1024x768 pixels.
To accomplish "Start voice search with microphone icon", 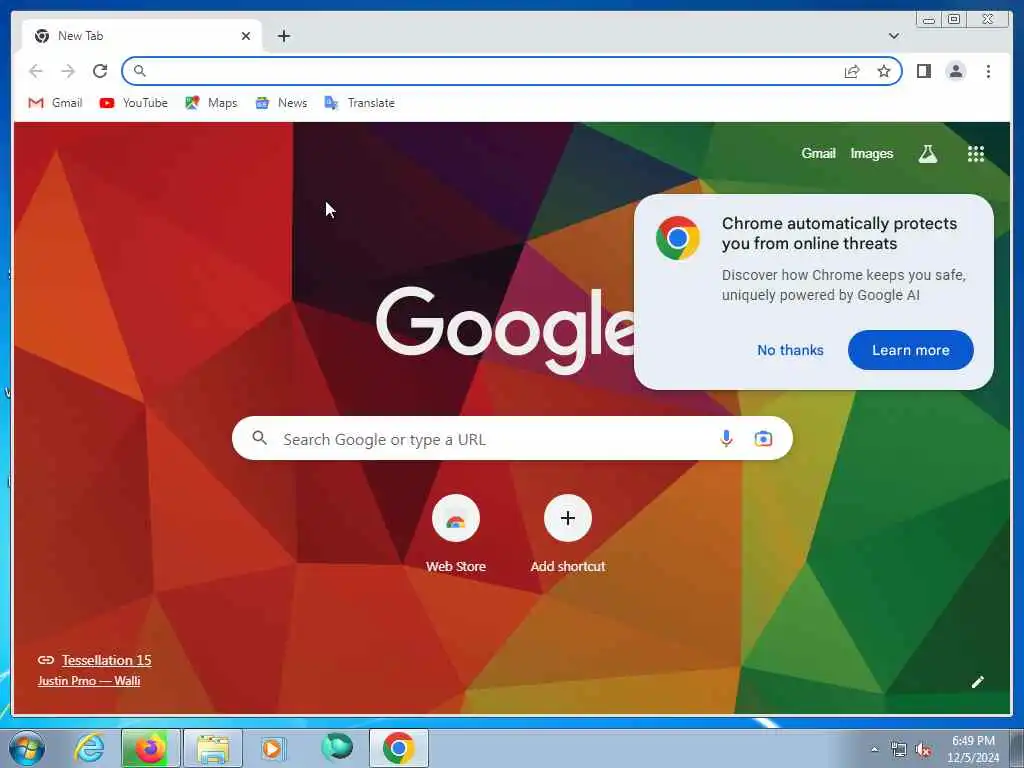I will [726, 438].
